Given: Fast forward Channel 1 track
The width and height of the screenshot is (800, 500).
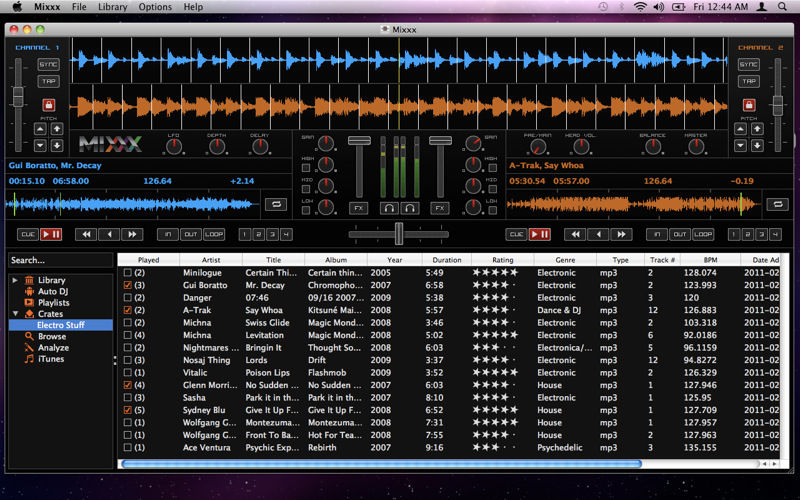Looking at the screenshot, I should coord(132,234).
